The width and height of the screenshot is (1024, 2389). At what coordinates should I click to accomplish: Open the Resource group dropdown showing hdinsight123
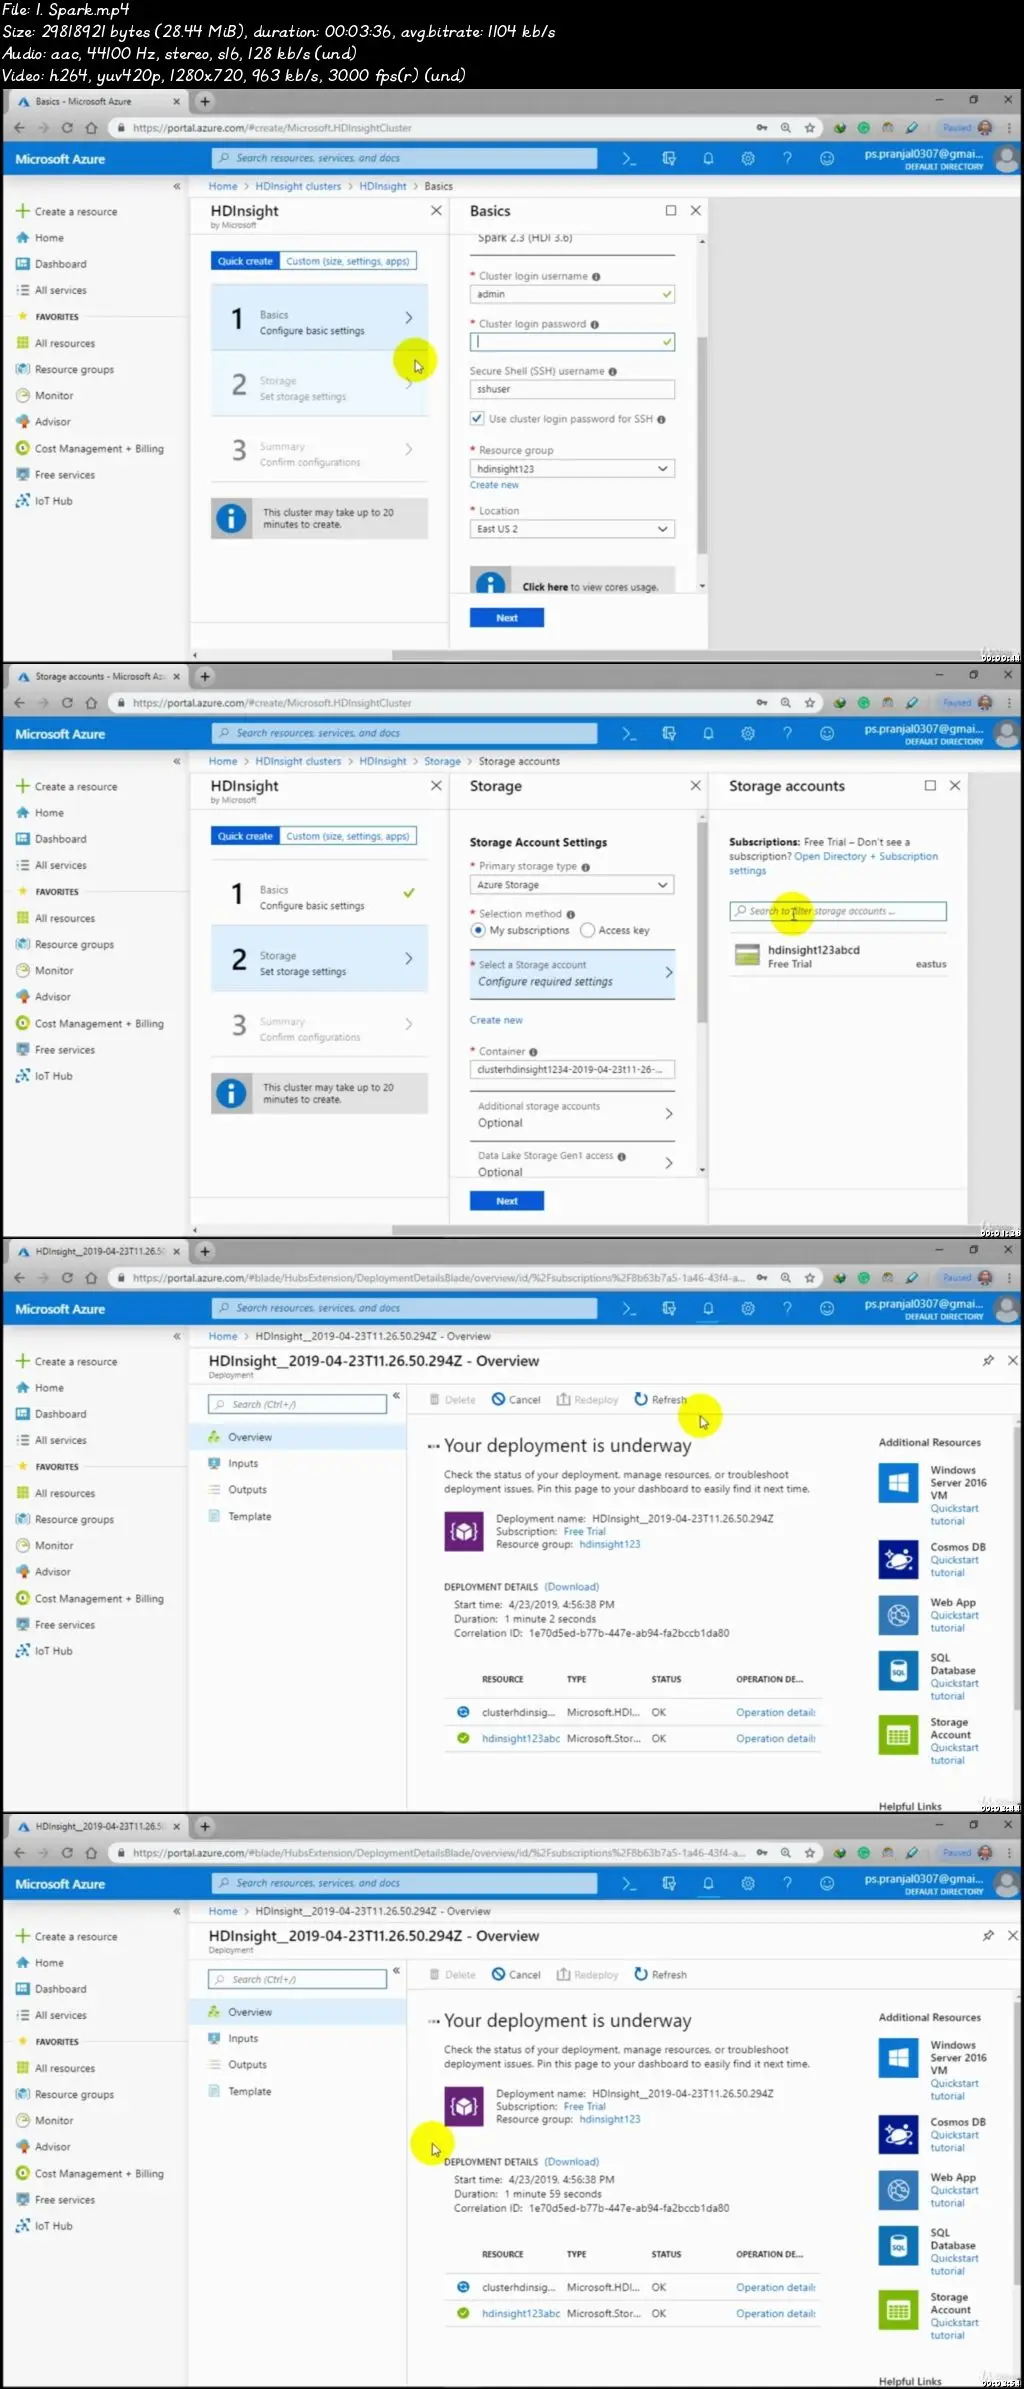(572, 469)
